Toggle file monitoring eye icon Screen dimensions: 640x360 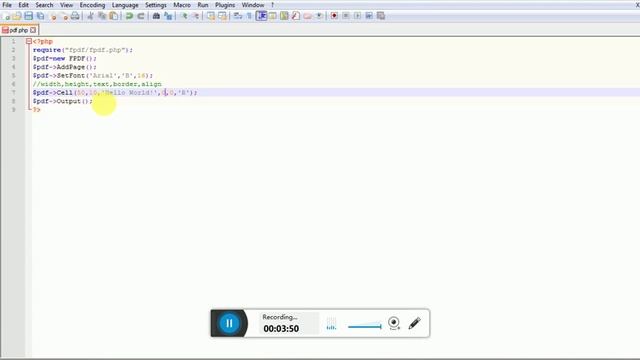coord(319,16)
